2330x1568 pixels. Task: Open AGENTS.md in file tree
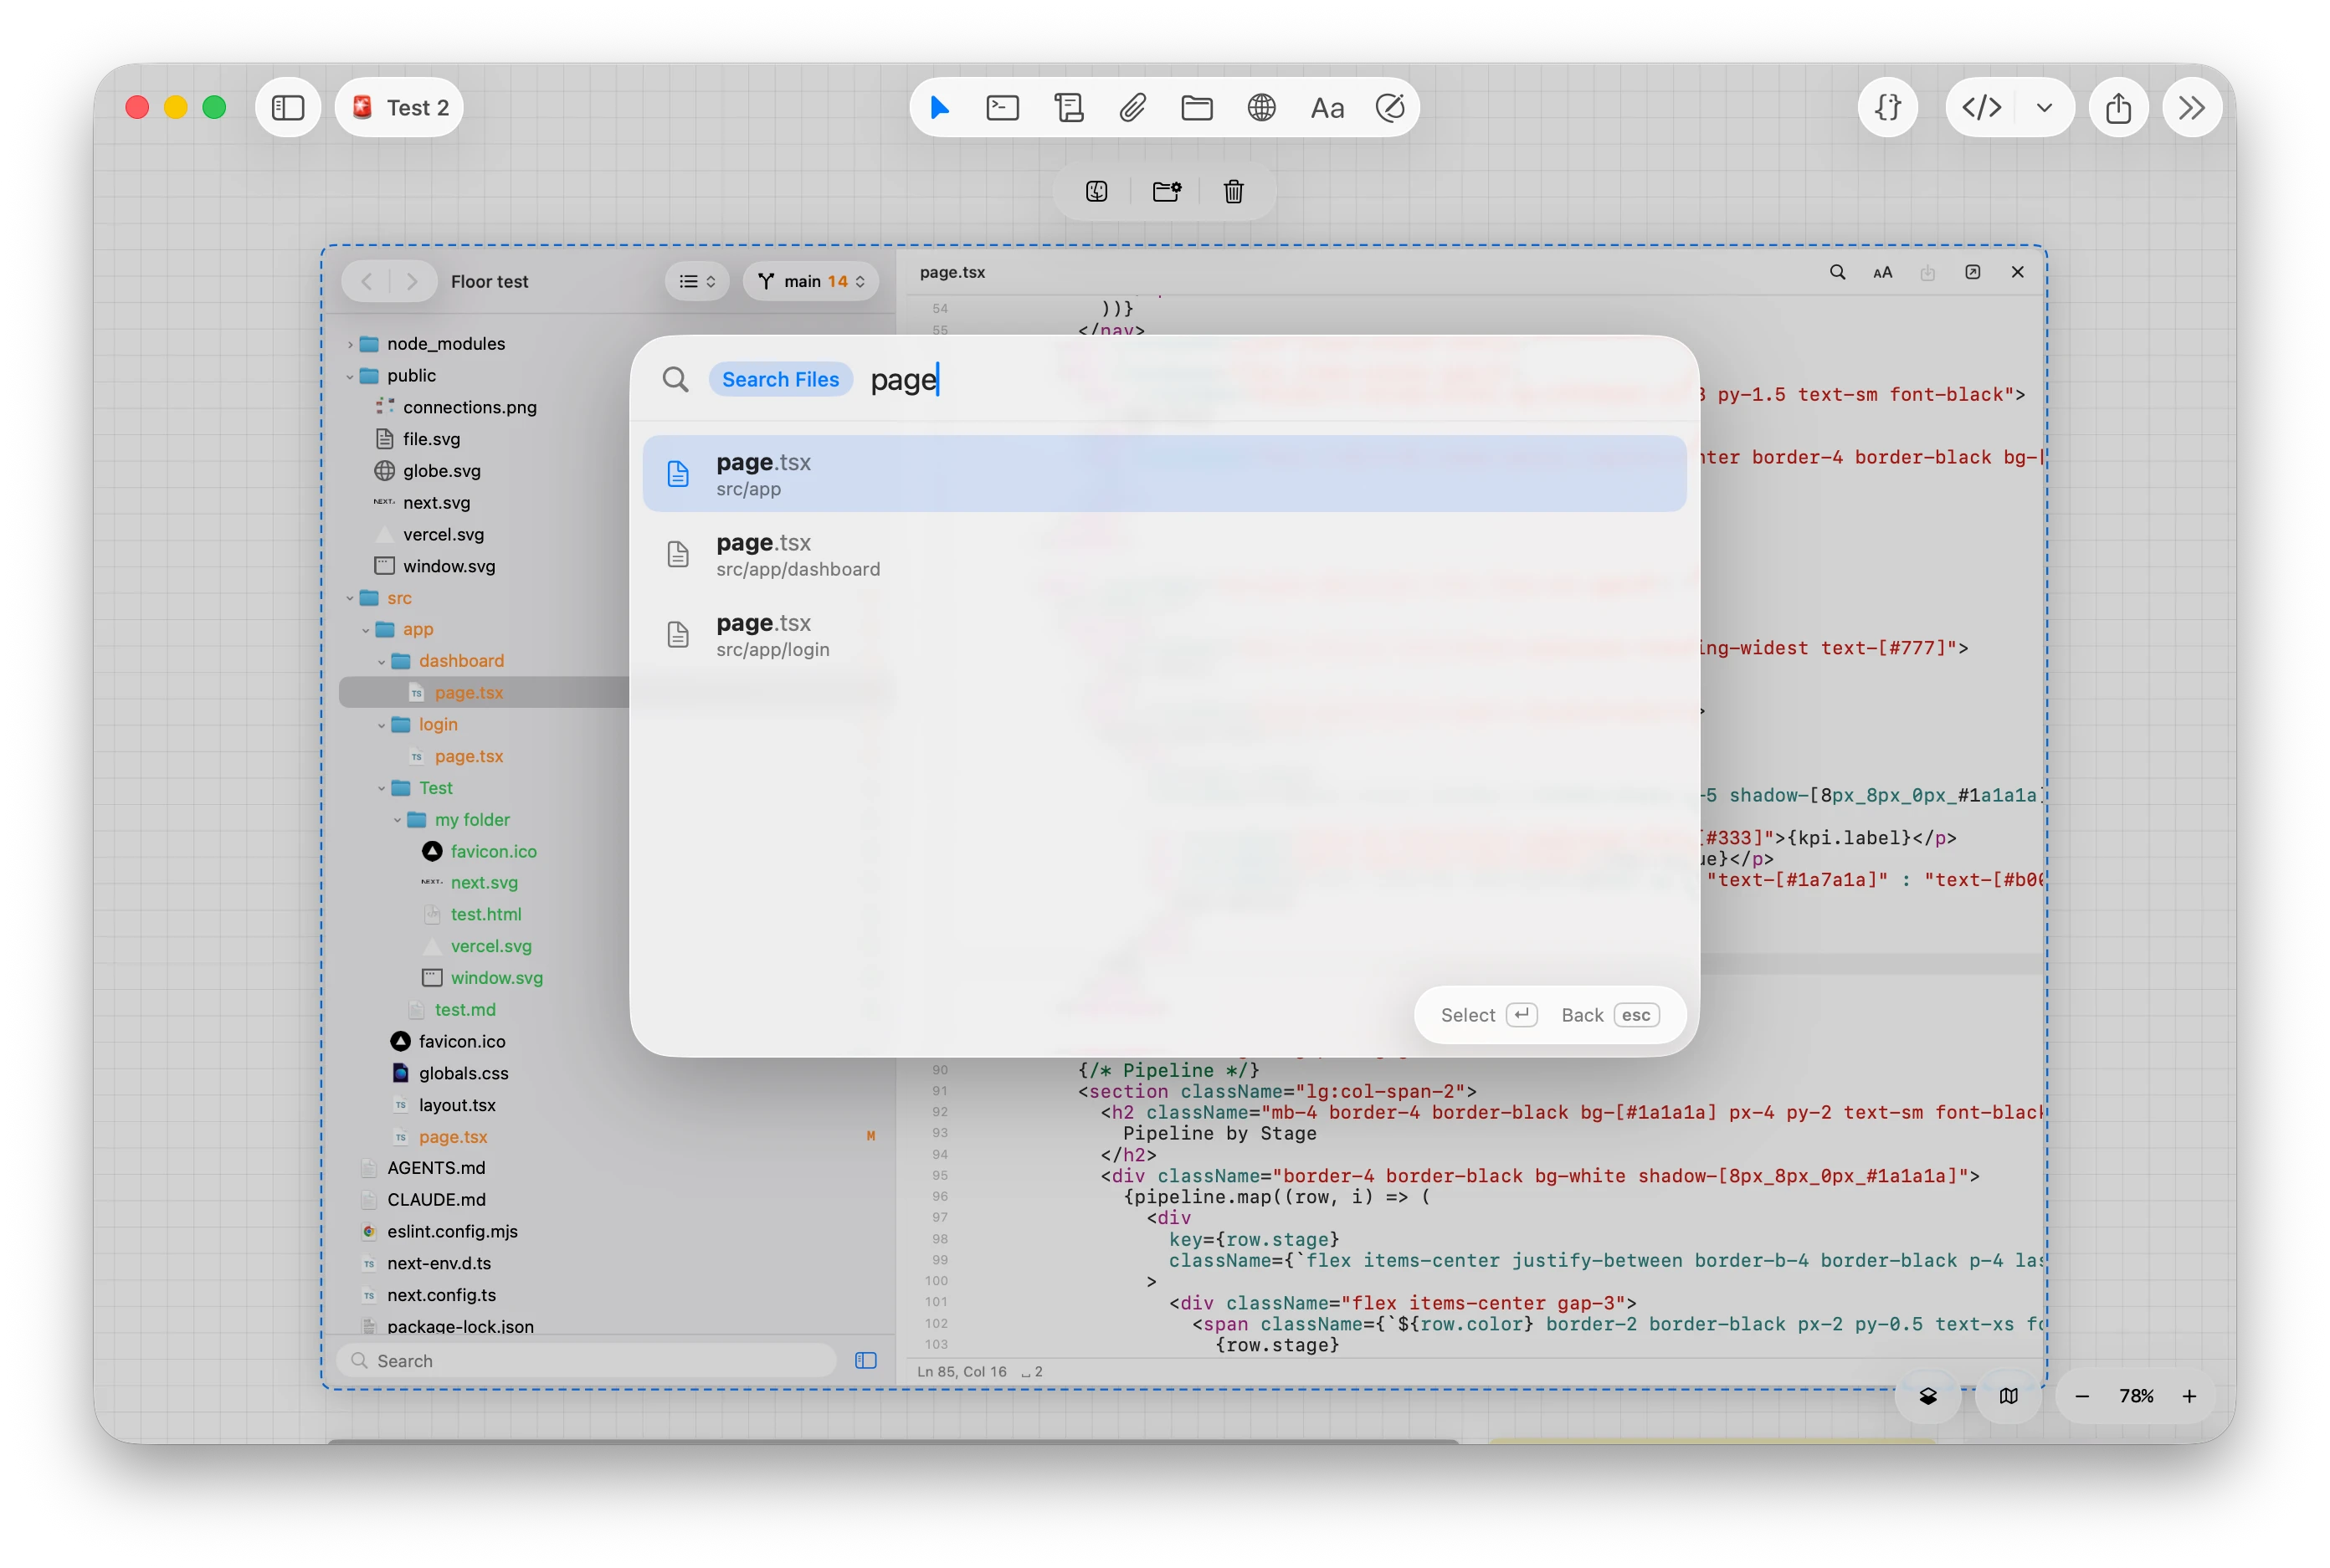436,1168
